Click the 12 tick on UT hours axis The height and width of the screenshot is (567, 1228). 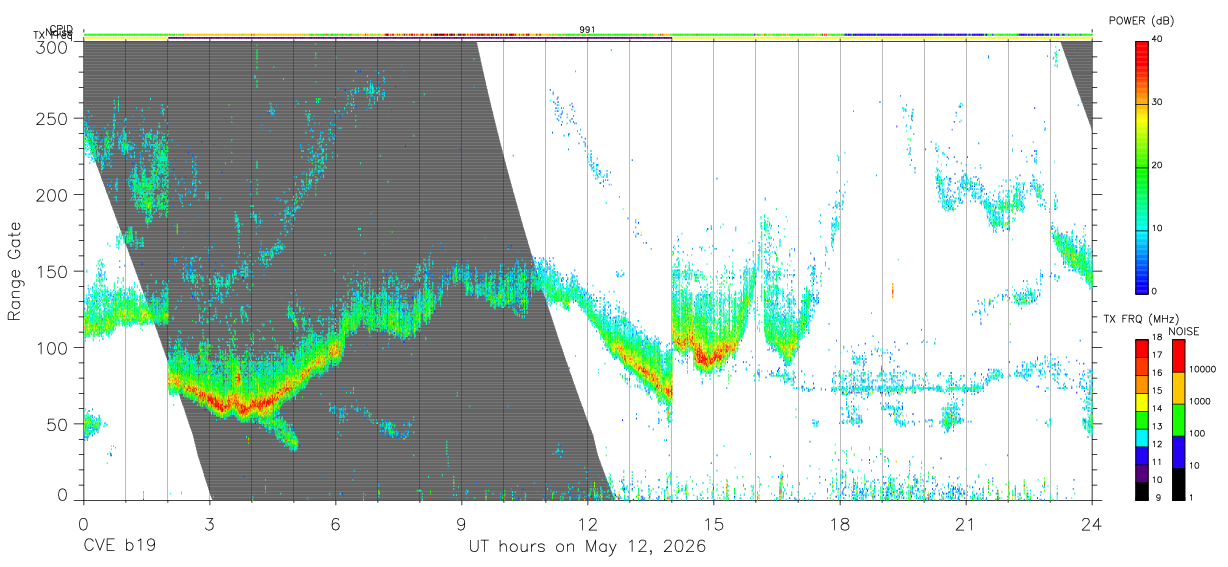coord(588,522)
